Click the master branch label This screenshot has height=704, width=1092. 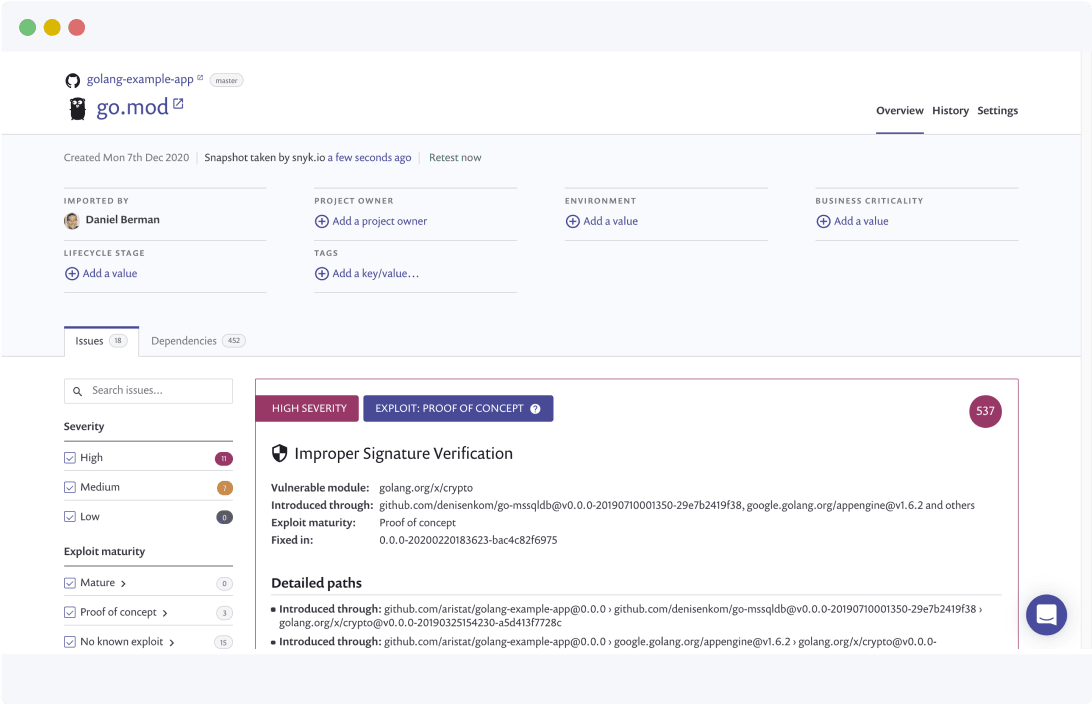coord(226,81)
